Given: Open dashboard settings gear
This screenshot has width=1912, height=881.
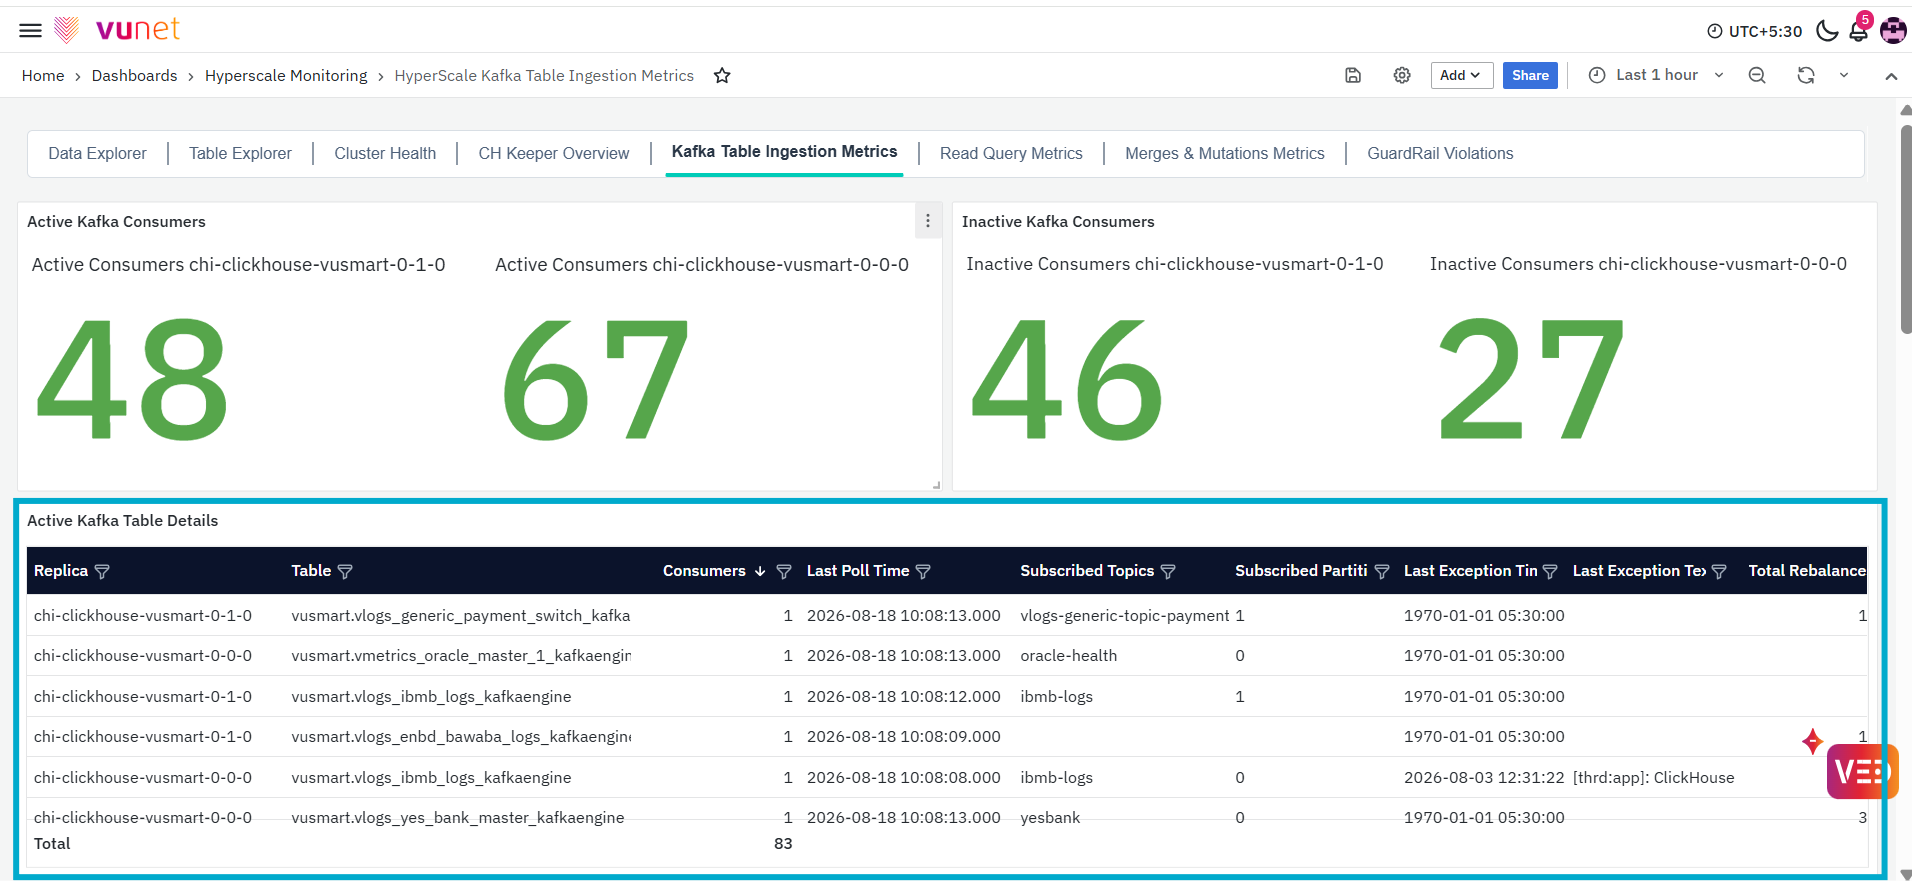Looking at the screenshot, I should click(x=1402, y=75).
